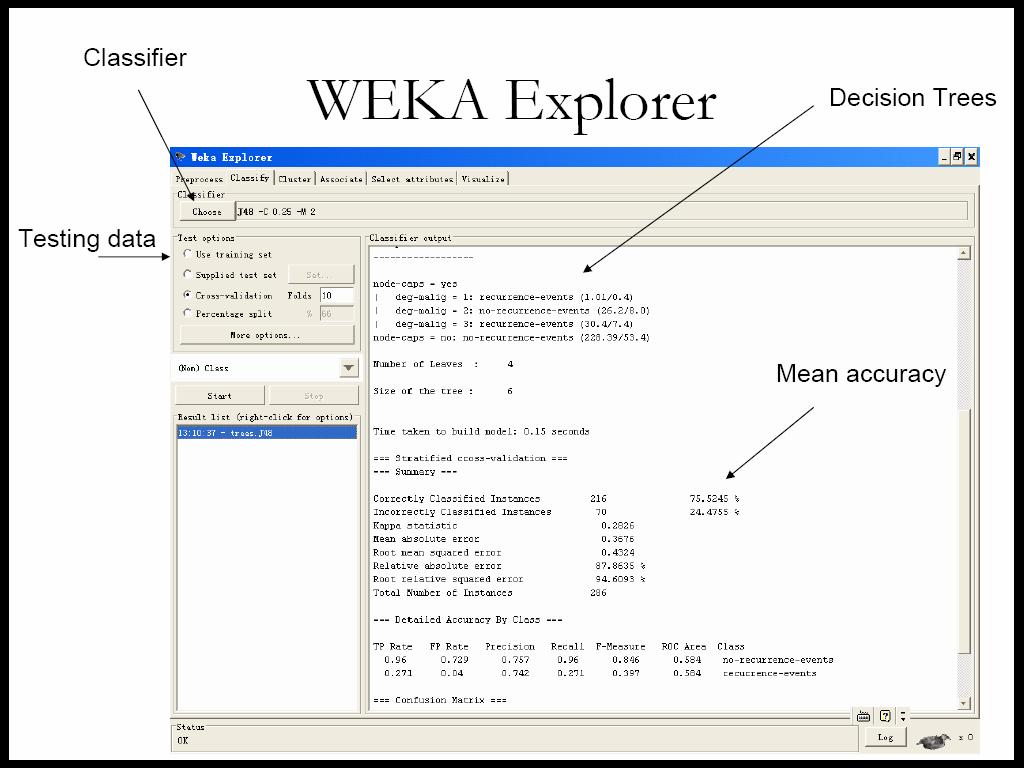Click the 'Mean absolute error' line

click(x=504, y=539)
